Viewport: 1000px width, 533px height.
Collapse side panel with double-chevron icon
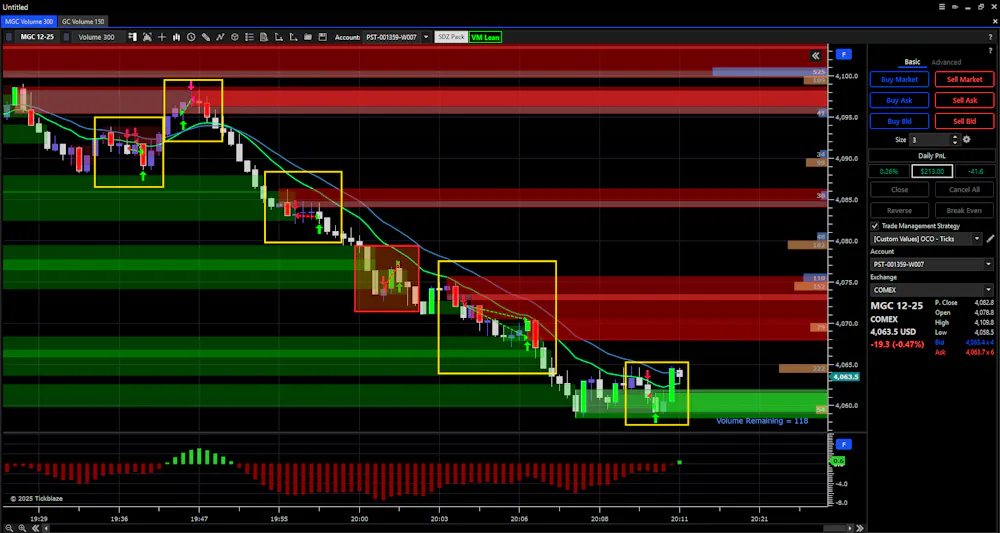[816, 55]
